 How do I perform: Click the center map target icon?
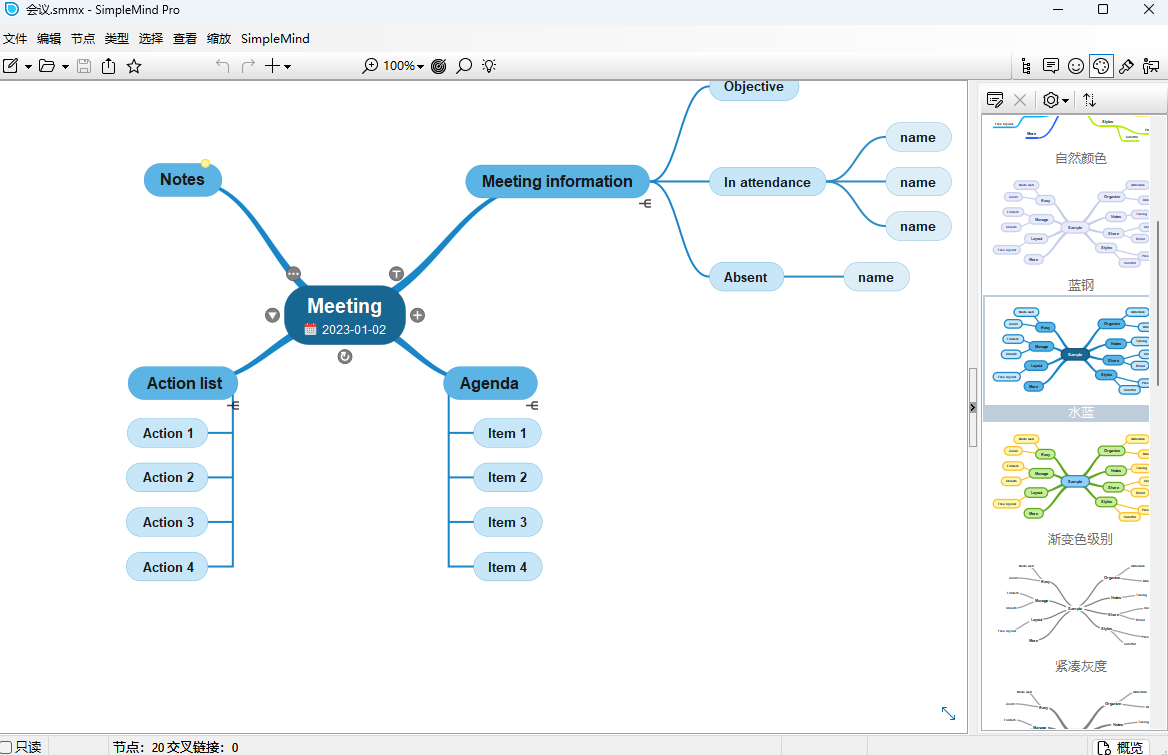pos(440,66)
